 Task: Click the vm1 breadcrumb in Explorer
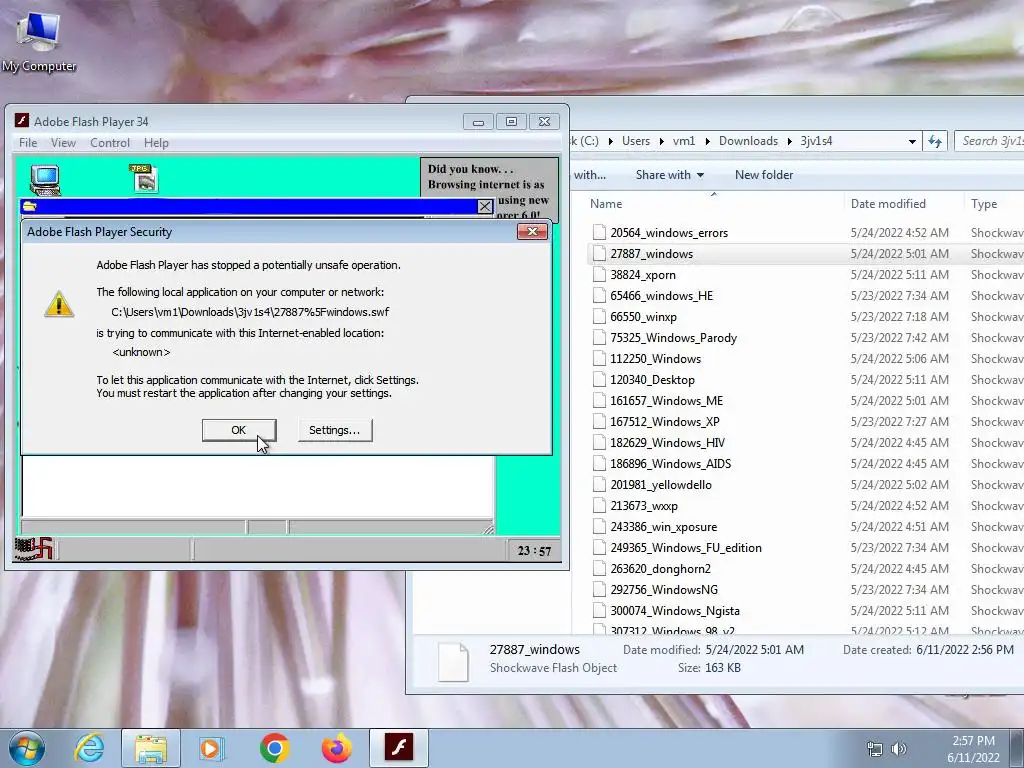pyautogui.click(x=684, y=141)
